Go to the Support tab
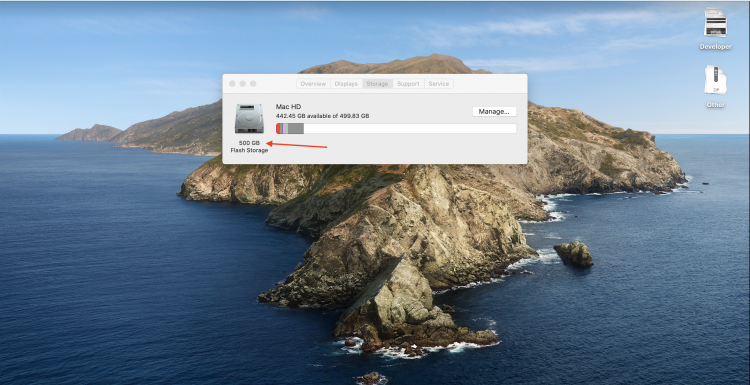This screenshot has width=750, height=385. pyautogui.click(x=408, y=84)
